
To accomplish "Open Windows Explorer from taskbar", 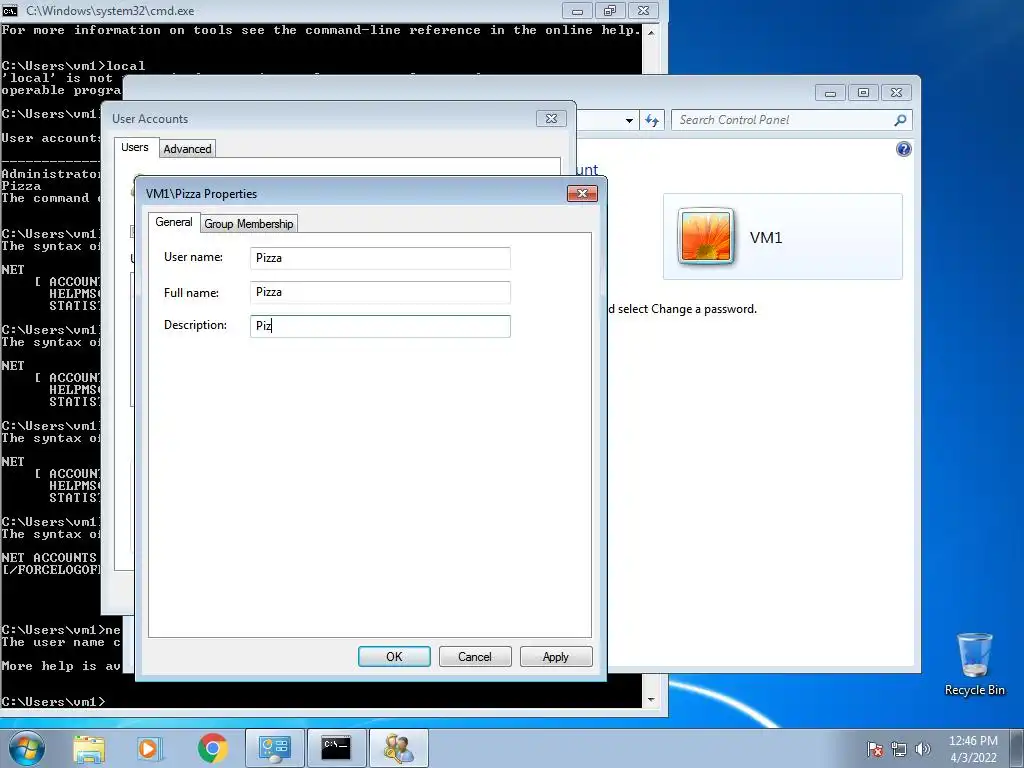I will [x=89, y=748].
